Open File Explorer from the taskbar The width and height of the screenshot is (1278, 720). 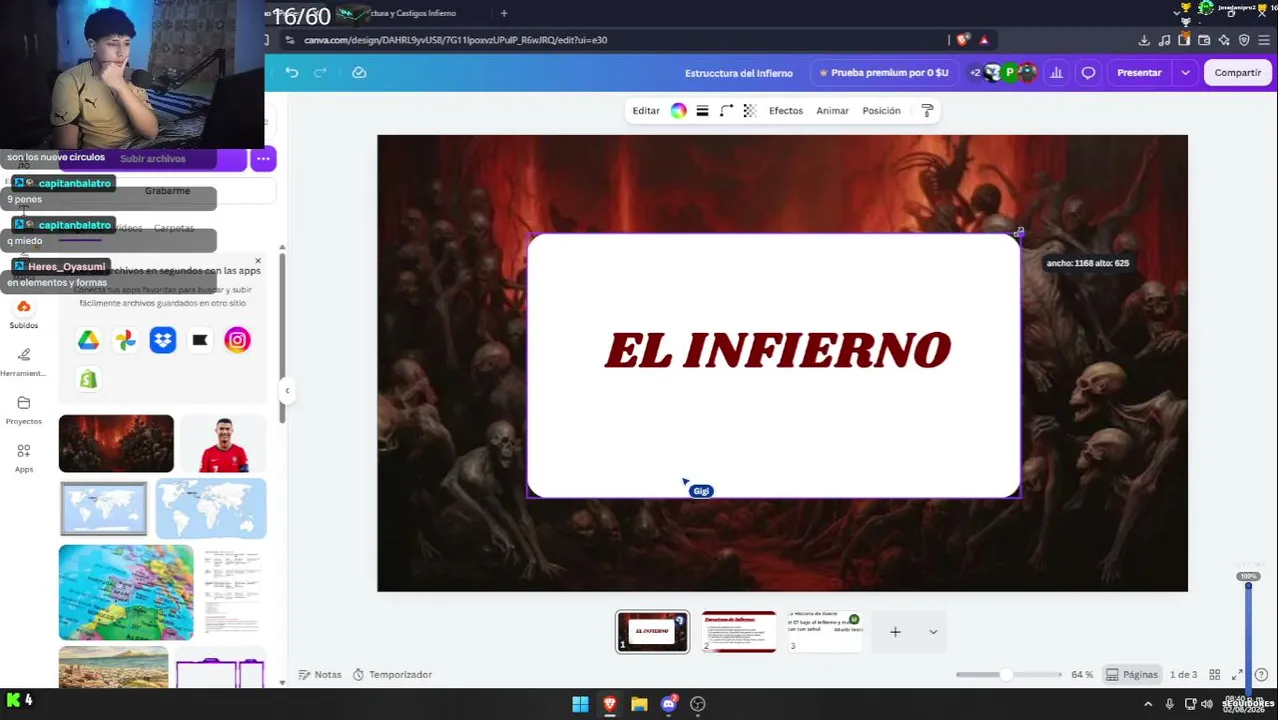[639, 704]
